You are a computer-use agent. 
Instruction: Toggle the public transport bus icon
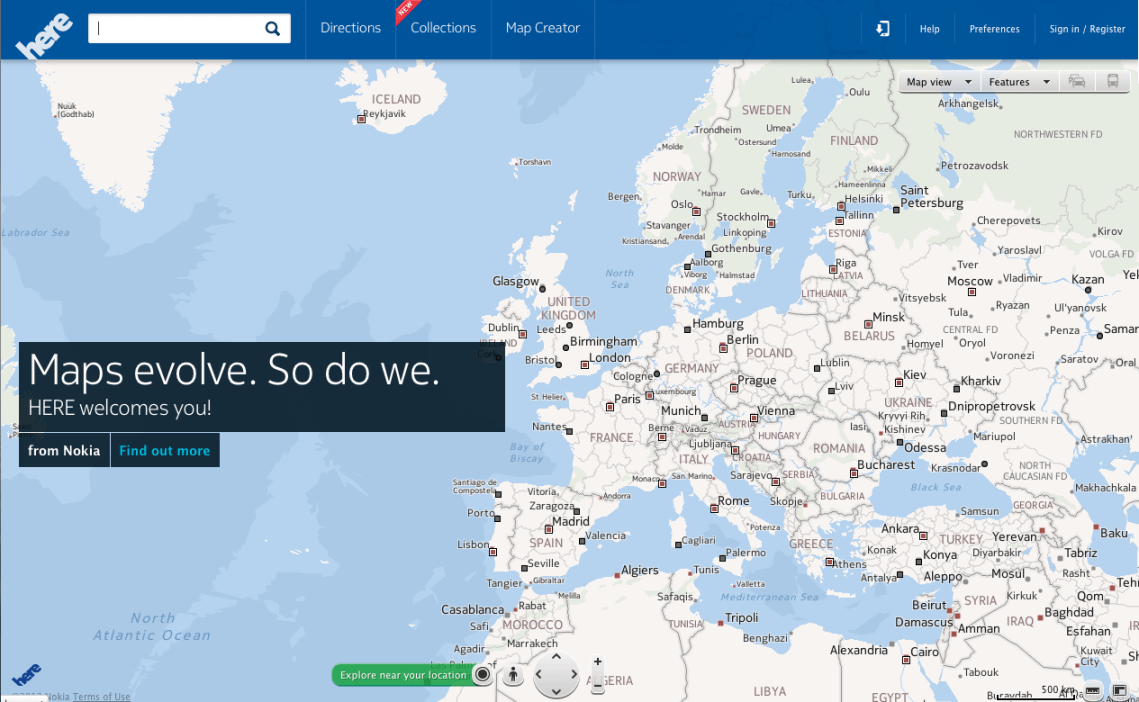click(1112, 82)
